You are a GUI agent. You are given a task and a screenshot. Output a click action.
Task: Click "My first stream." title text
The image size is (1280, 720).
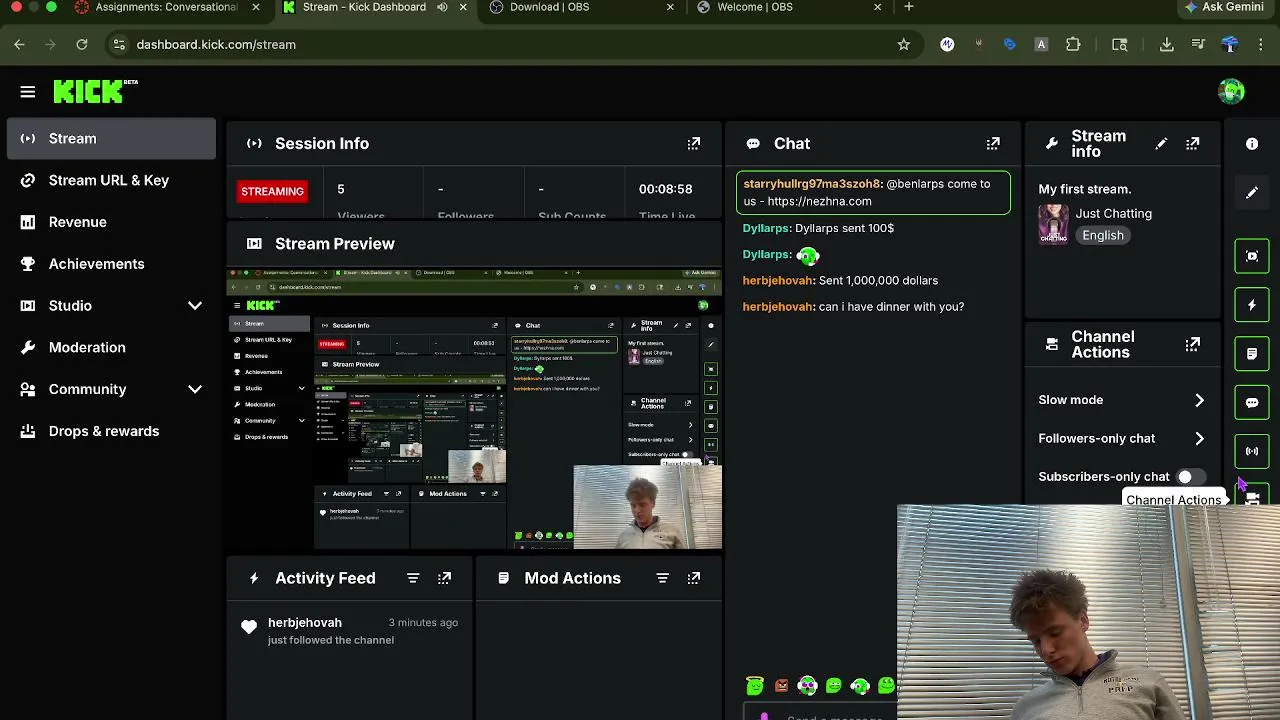click(x=1085, y=189)
